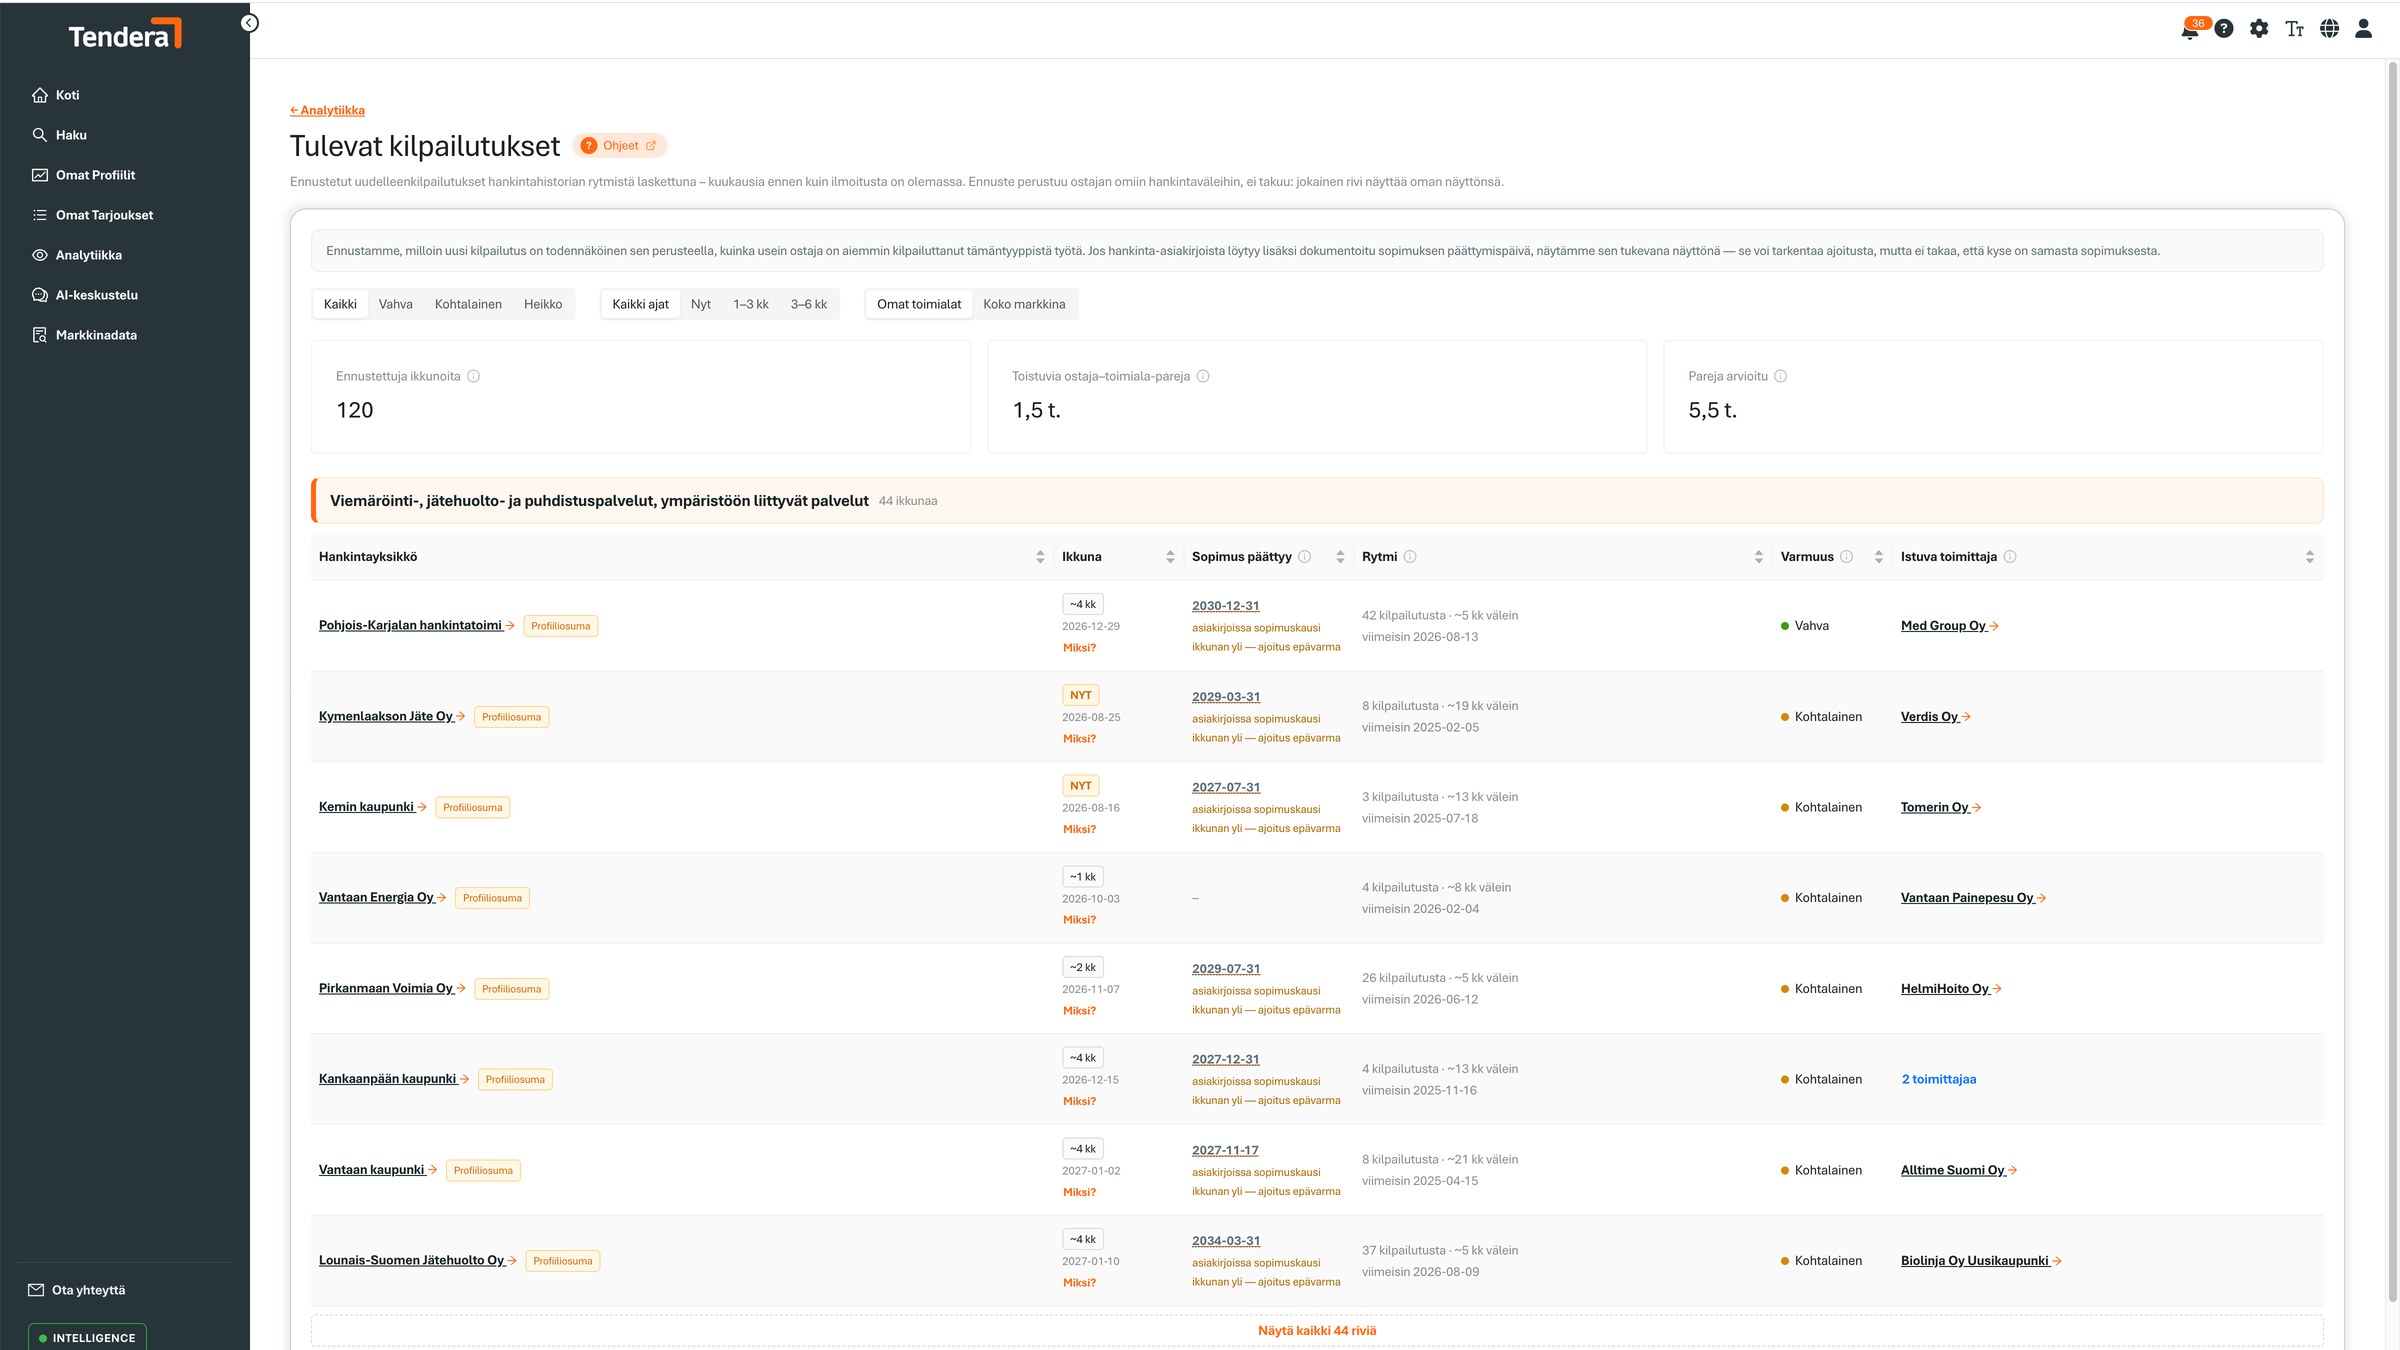Viewport: 2400px width, 1350px height.
Task: Collapse the sidebar with the chevron button
Action: [250, 23]
